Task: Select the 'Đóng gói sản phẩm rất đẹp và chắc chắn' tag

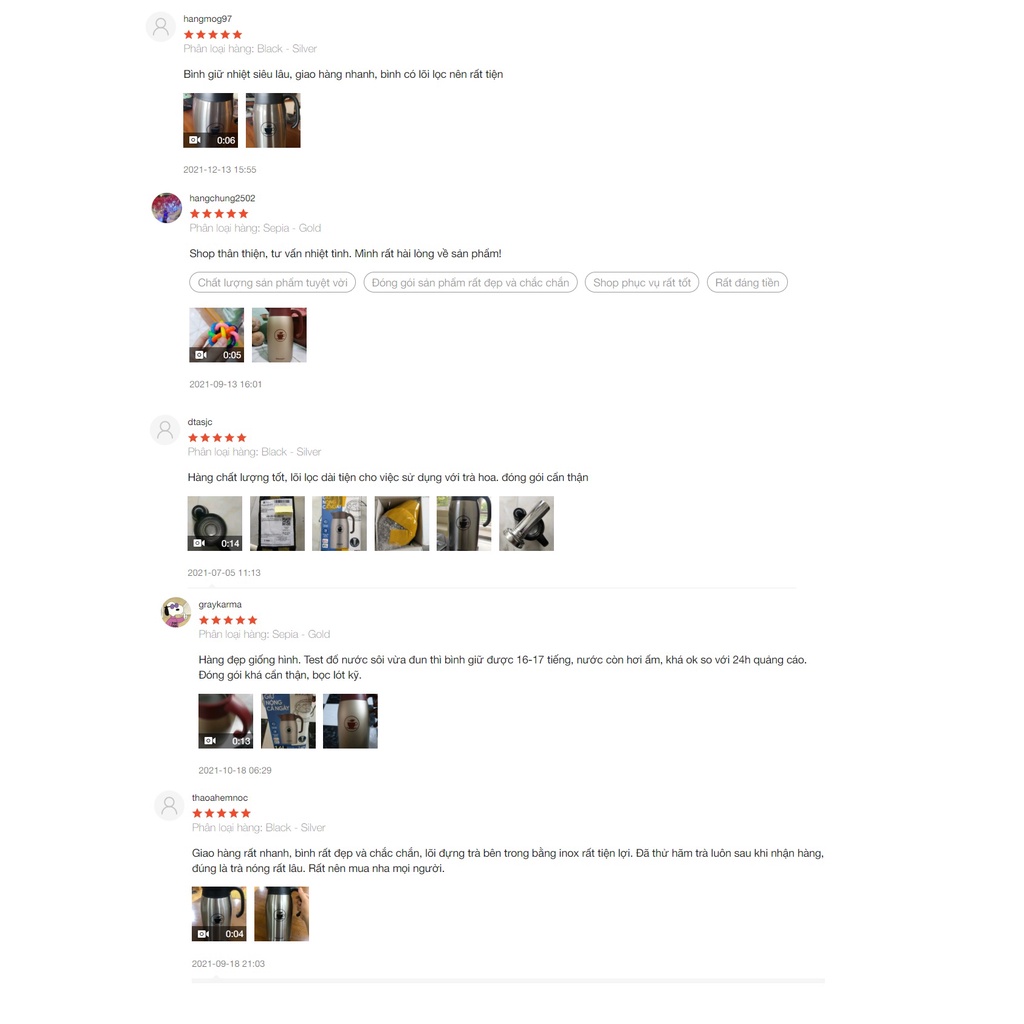Action: pyautogui.click(x=470, y=283)
